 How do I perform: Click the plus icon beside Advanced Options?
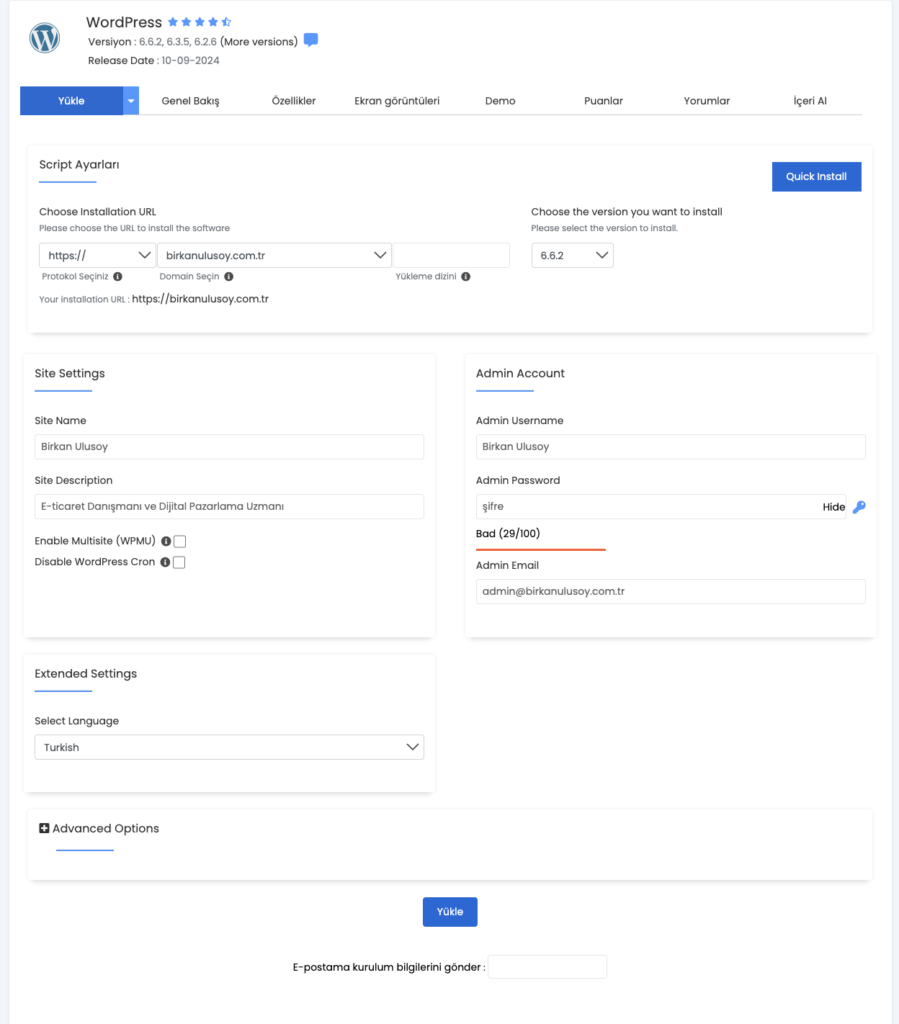pyautogui.click(x=44, y=828)
